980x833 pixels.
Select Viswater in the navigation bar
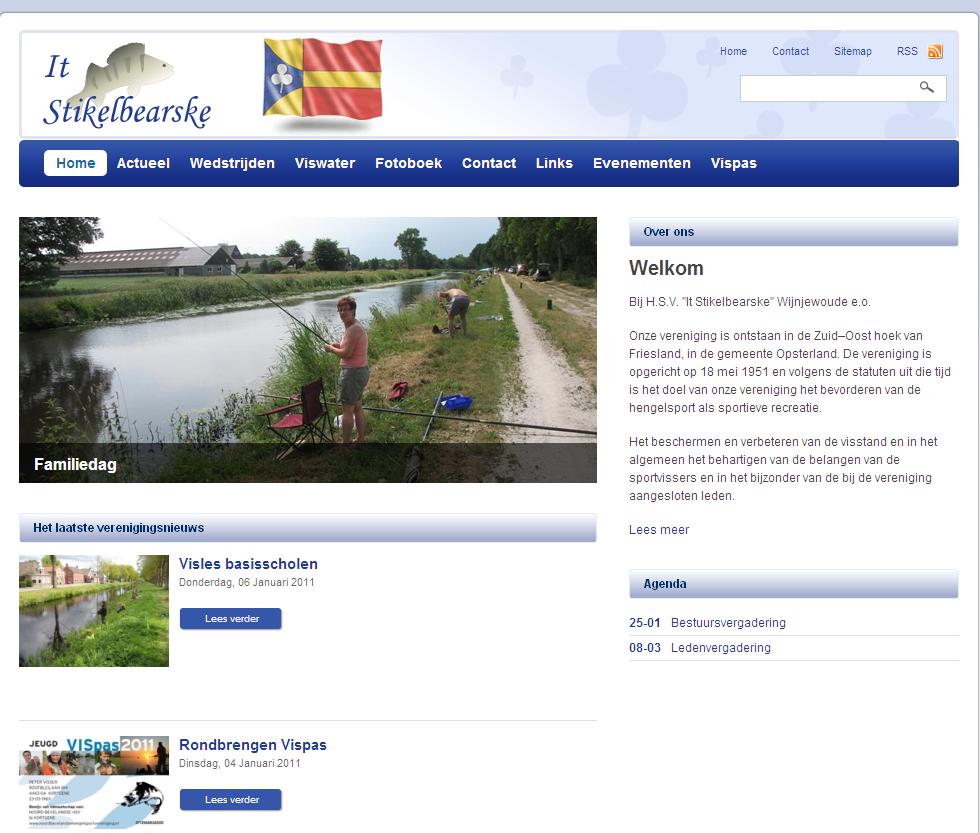click(x=325, y=163)
